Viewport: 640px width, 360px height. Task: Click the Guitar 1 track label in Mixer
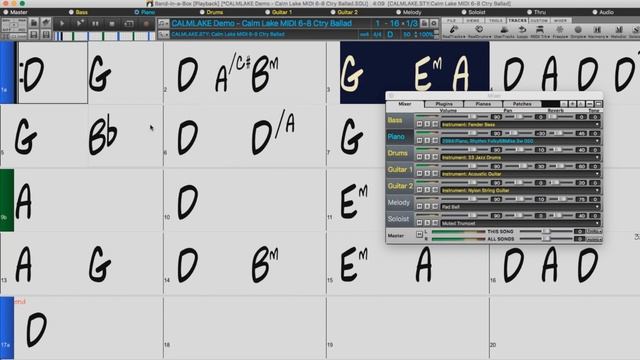tap(400, 170)
